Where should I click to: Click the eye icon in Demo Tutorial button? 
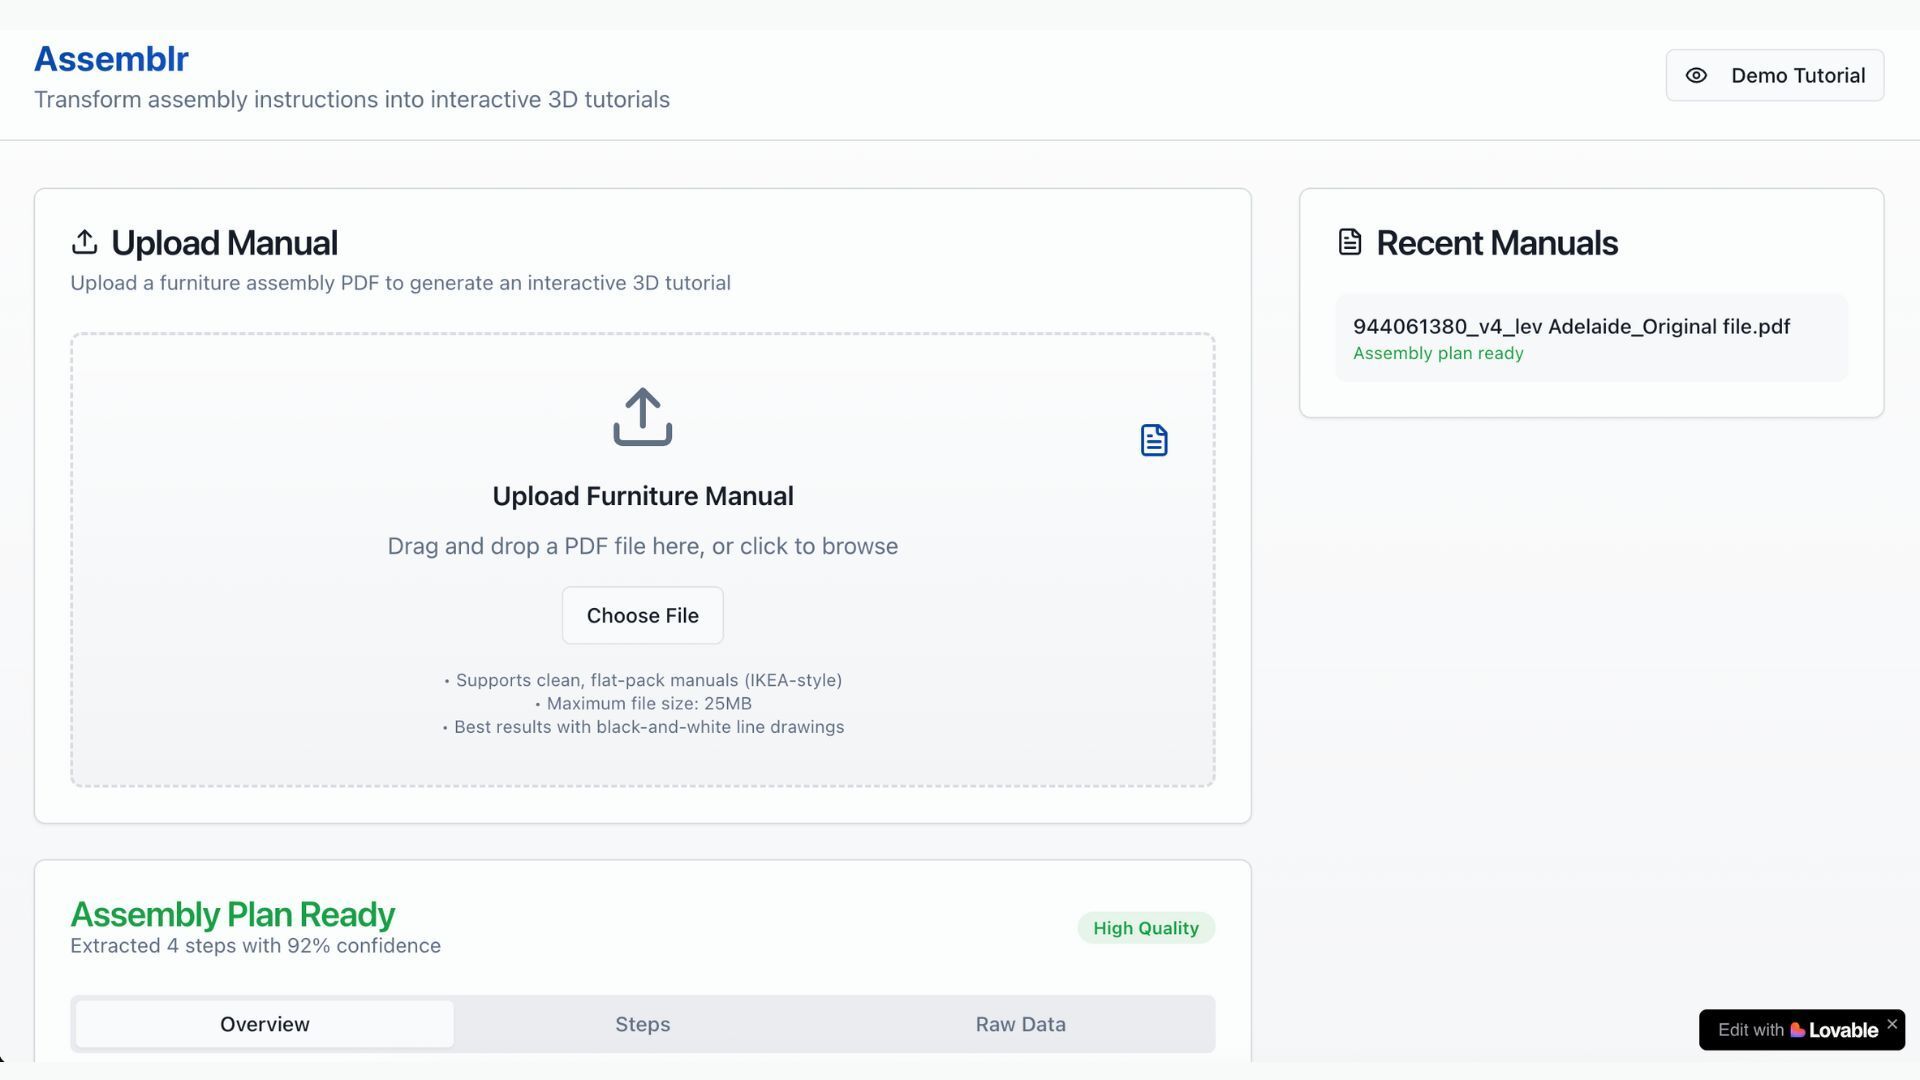pos(1696,76)
